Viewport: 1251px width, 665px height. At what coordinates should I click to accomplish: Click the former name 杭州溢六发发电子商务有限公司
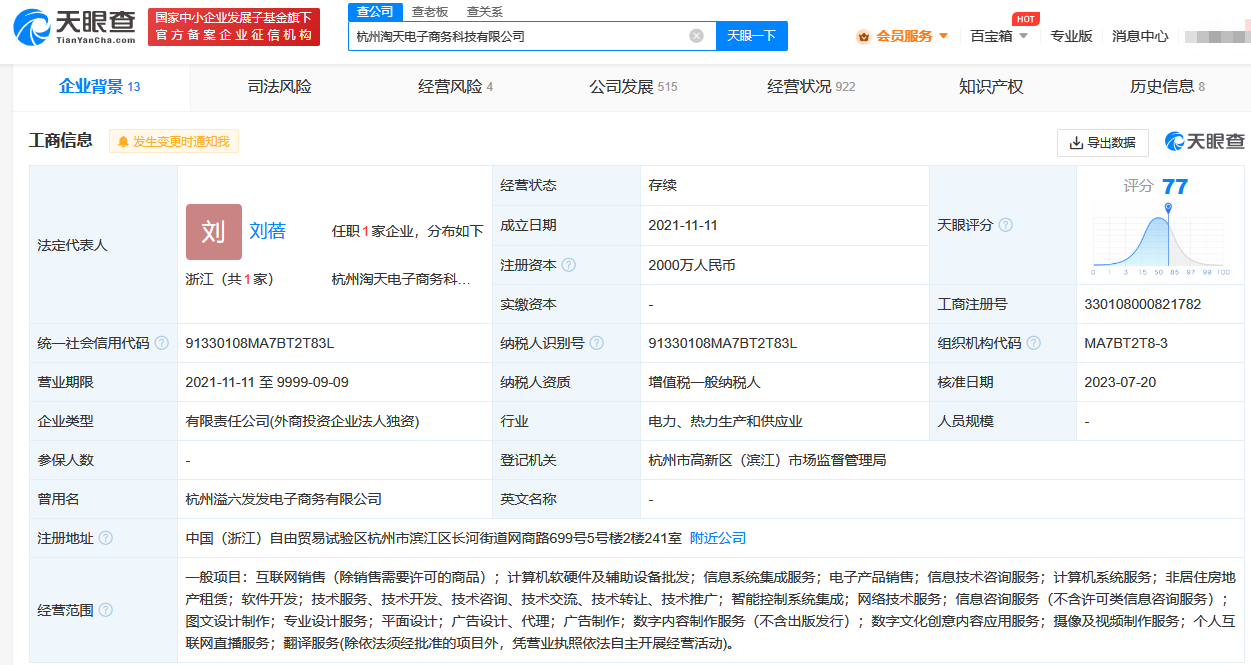284,499
